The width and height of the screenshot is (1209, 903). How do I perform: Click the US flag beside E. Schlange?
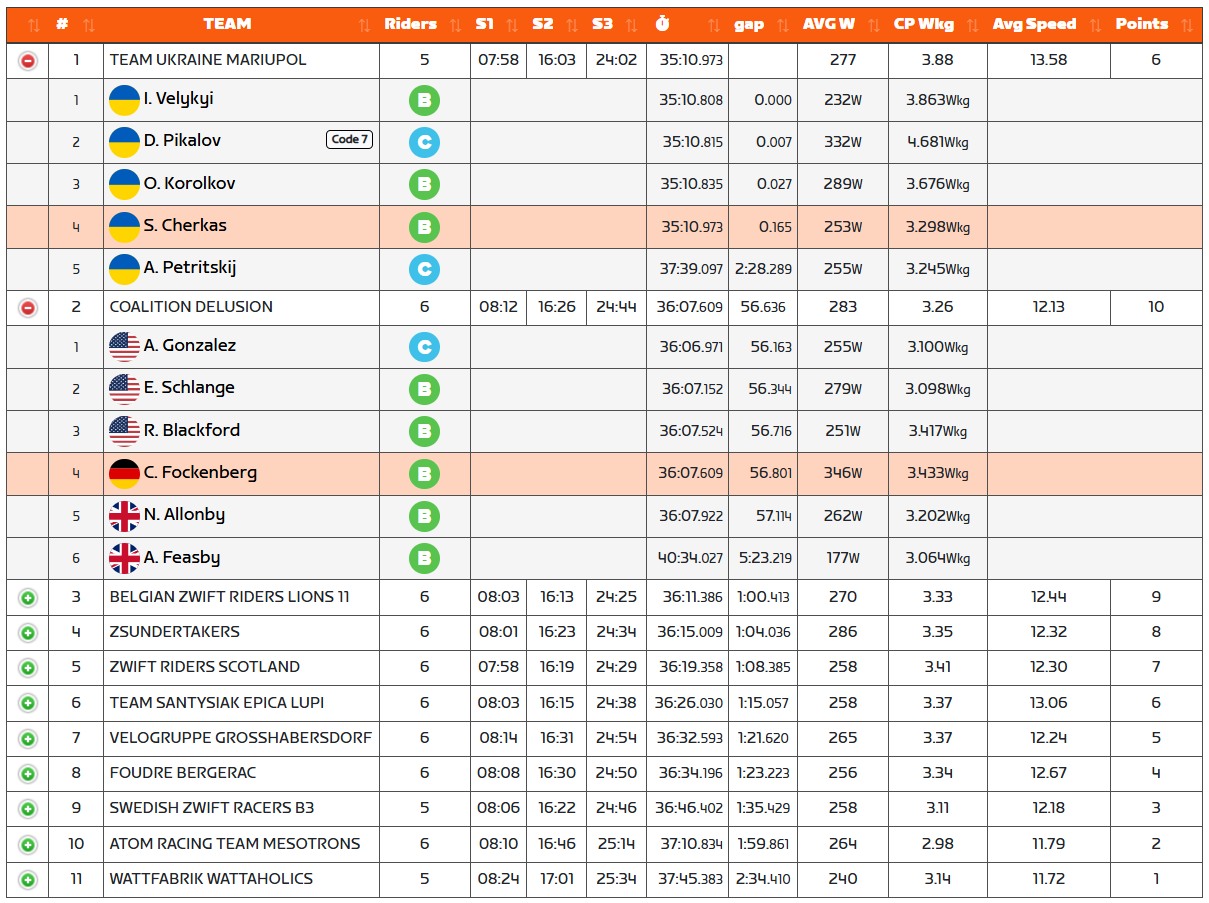coord(124,389)
